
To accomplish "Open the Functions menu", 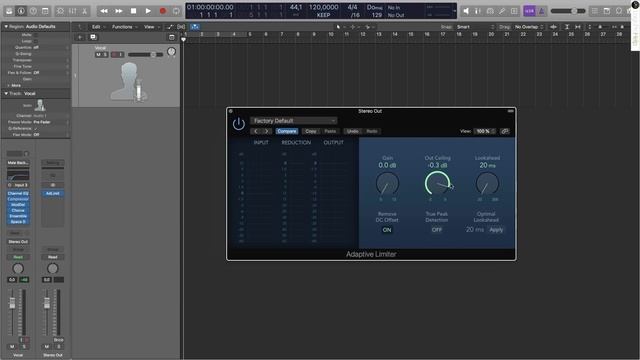I will click(x=124, y=27).
